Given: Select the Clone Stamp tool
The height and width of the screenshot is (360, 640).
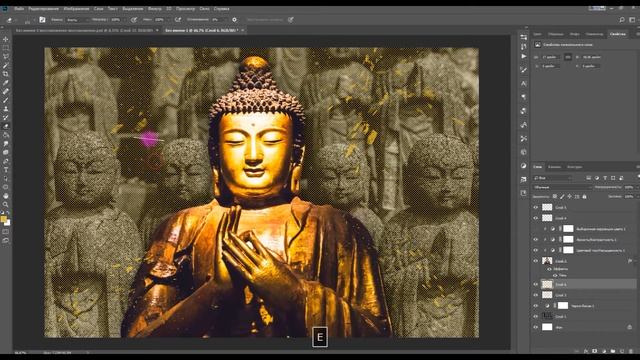Looking at the screenshot, I should click(6, 109).
